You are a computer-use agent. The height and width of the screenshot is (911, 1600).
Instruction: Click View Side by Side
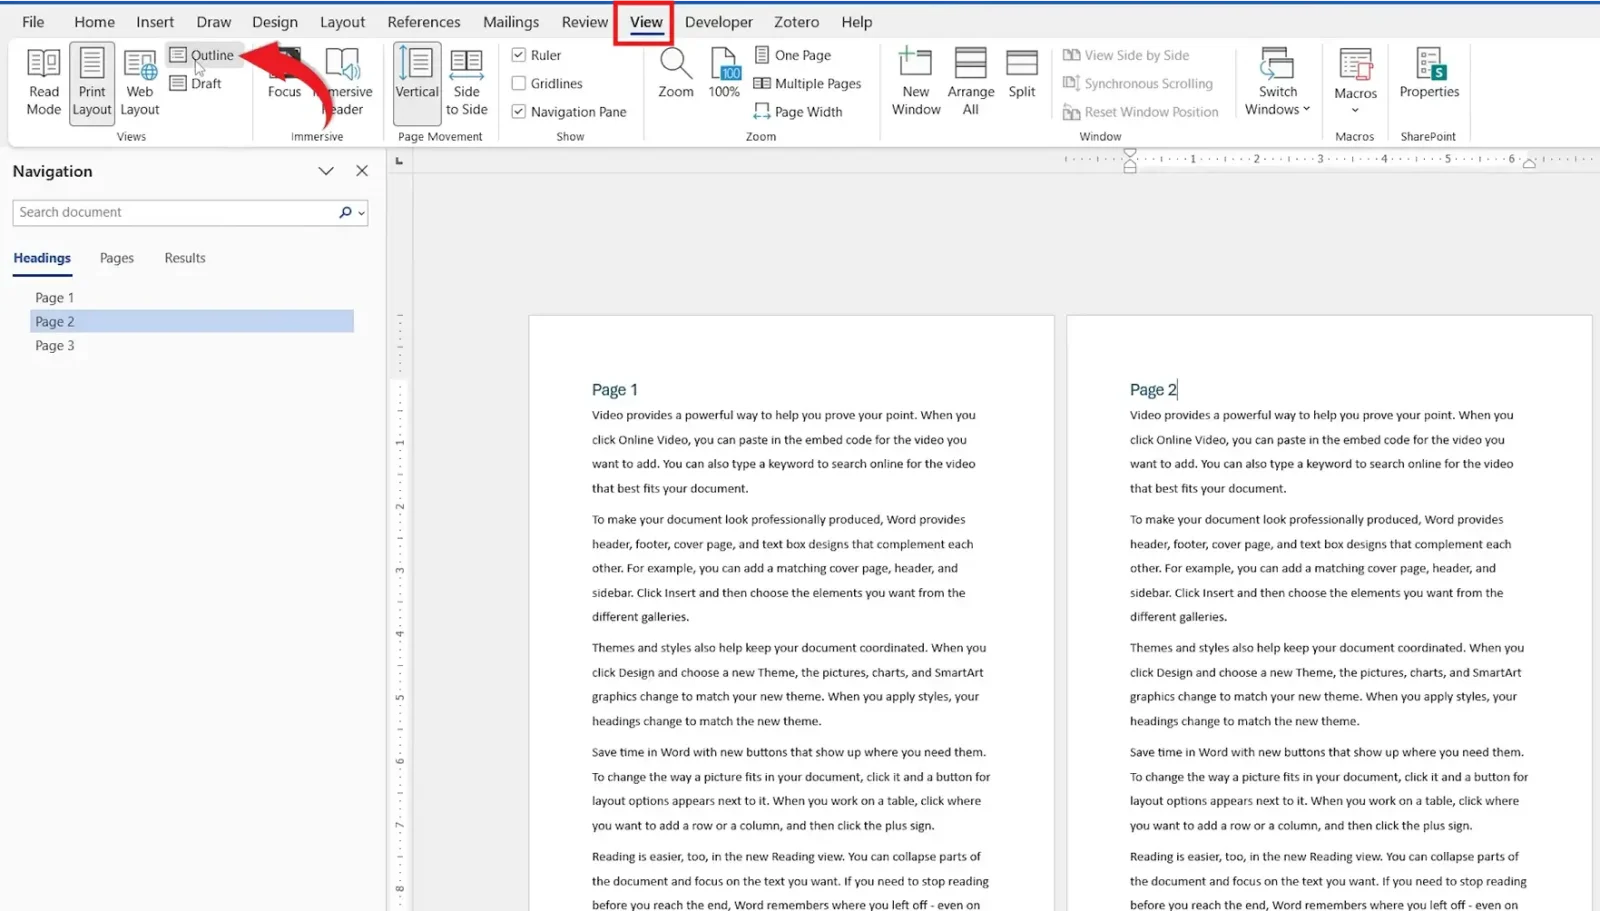(x=1126, y=55)
